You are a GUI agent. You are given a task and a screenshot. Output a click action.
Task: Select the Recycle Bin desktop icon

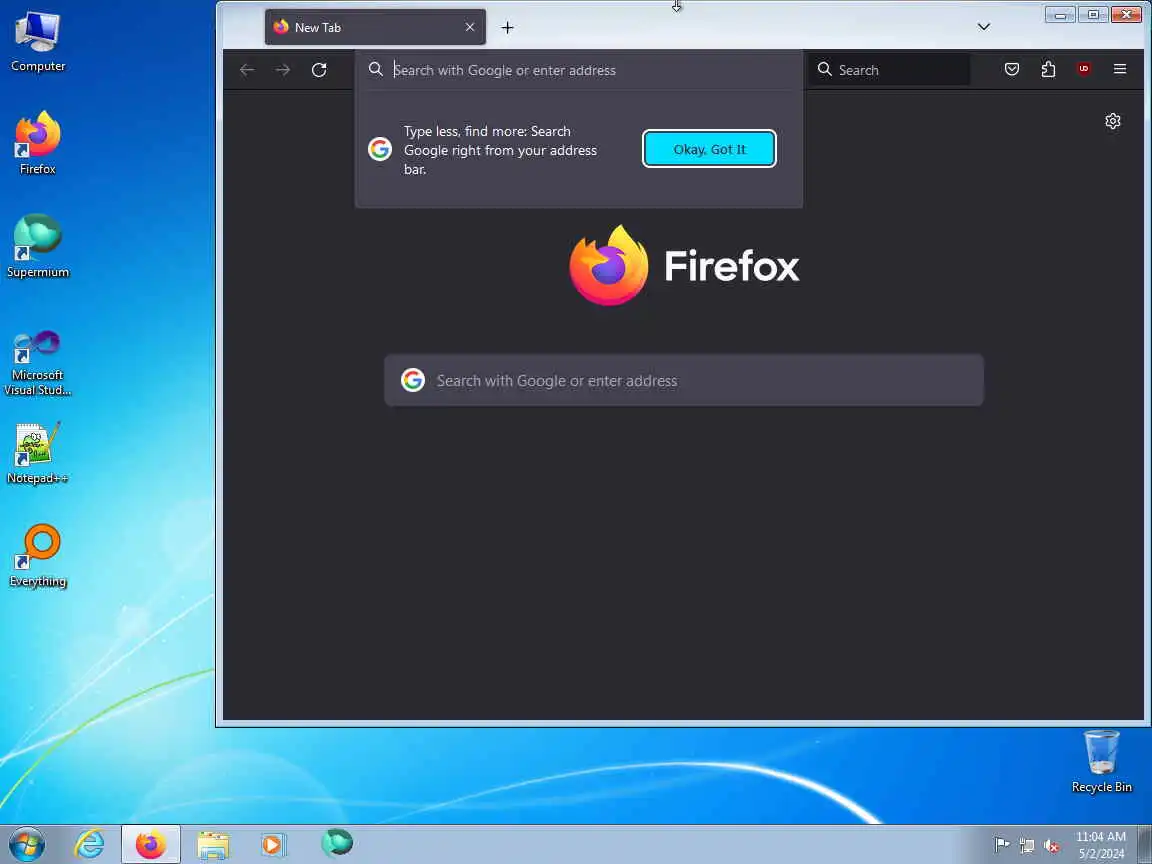1101,762
